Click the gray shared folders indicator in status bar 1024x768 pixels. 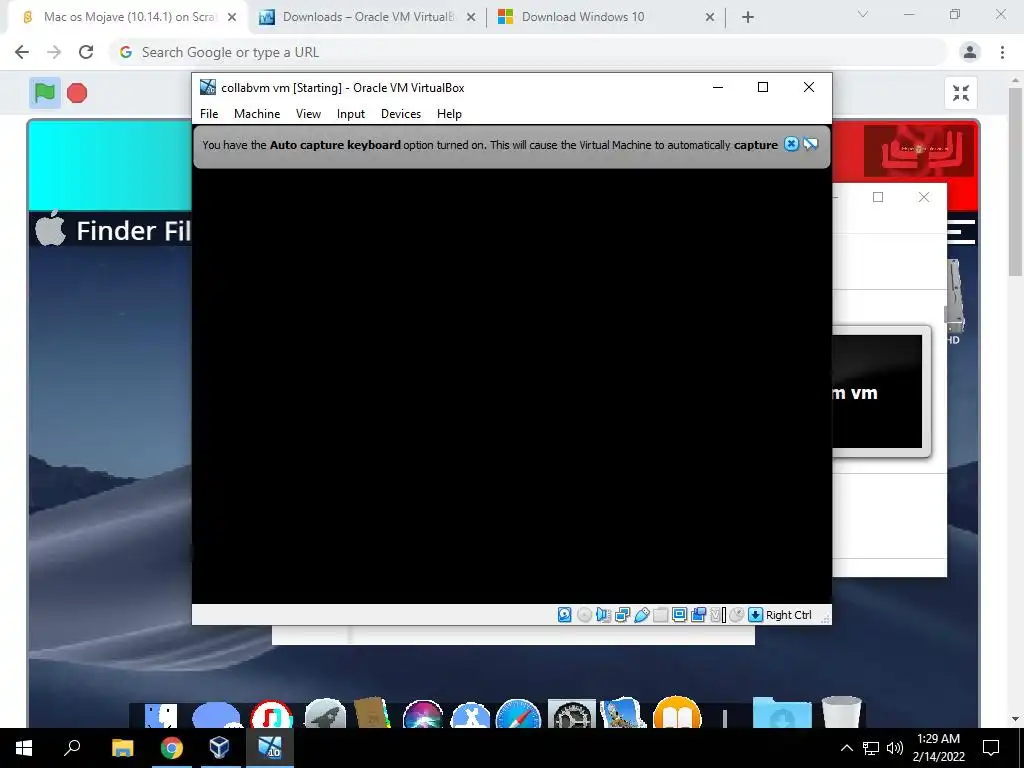pos(660,615)
